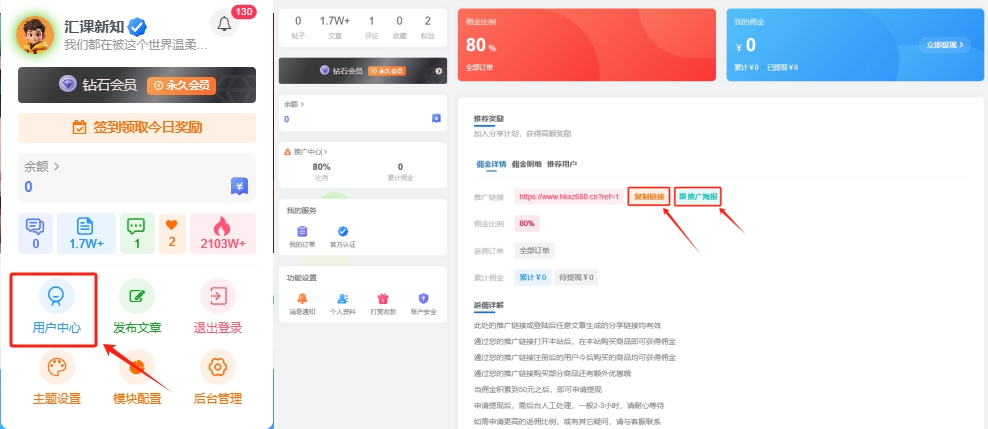Switch to 推荐用户 tab
The width and height of the screenshot is (988, 429).
pos(562,164)
